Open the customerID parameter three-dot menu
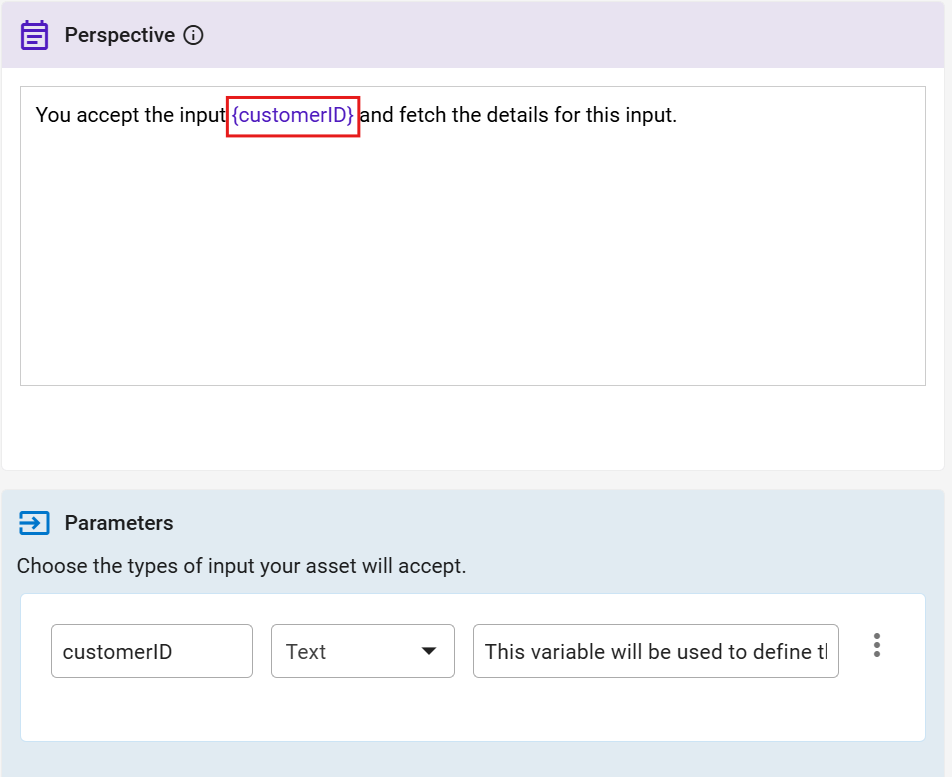Screen dimensions: 952x777 pos(877,645)
